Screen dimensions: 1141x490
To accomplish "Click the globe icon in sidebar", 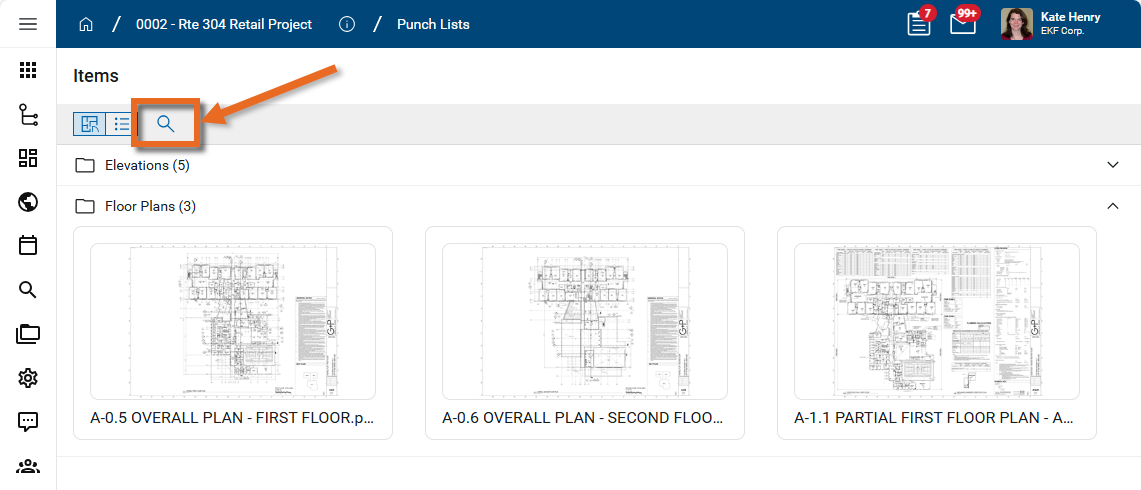I will tap(28, 202).
